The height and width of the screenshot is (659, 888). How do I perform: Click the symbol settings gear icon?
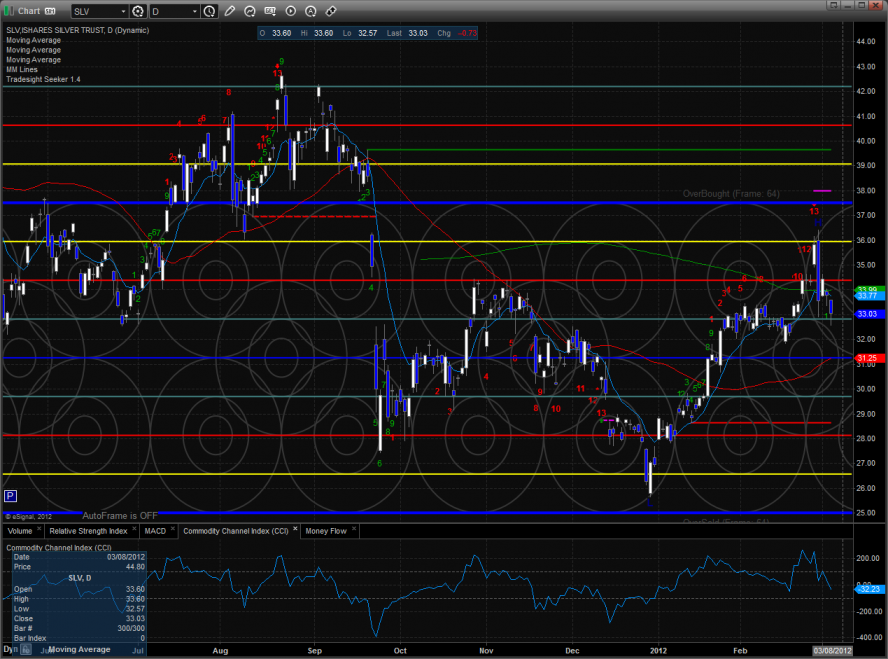tap(136, 12)
